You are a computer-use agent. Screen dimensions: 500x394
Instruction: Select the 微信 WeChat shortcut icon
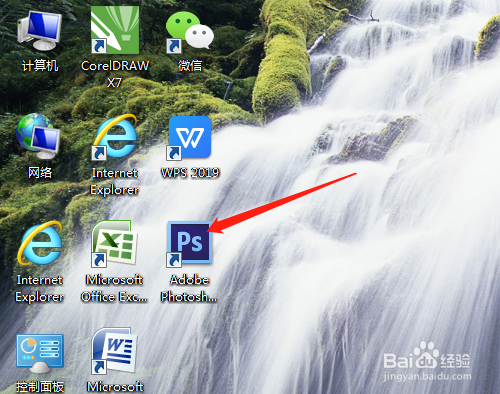coord(190,32)
